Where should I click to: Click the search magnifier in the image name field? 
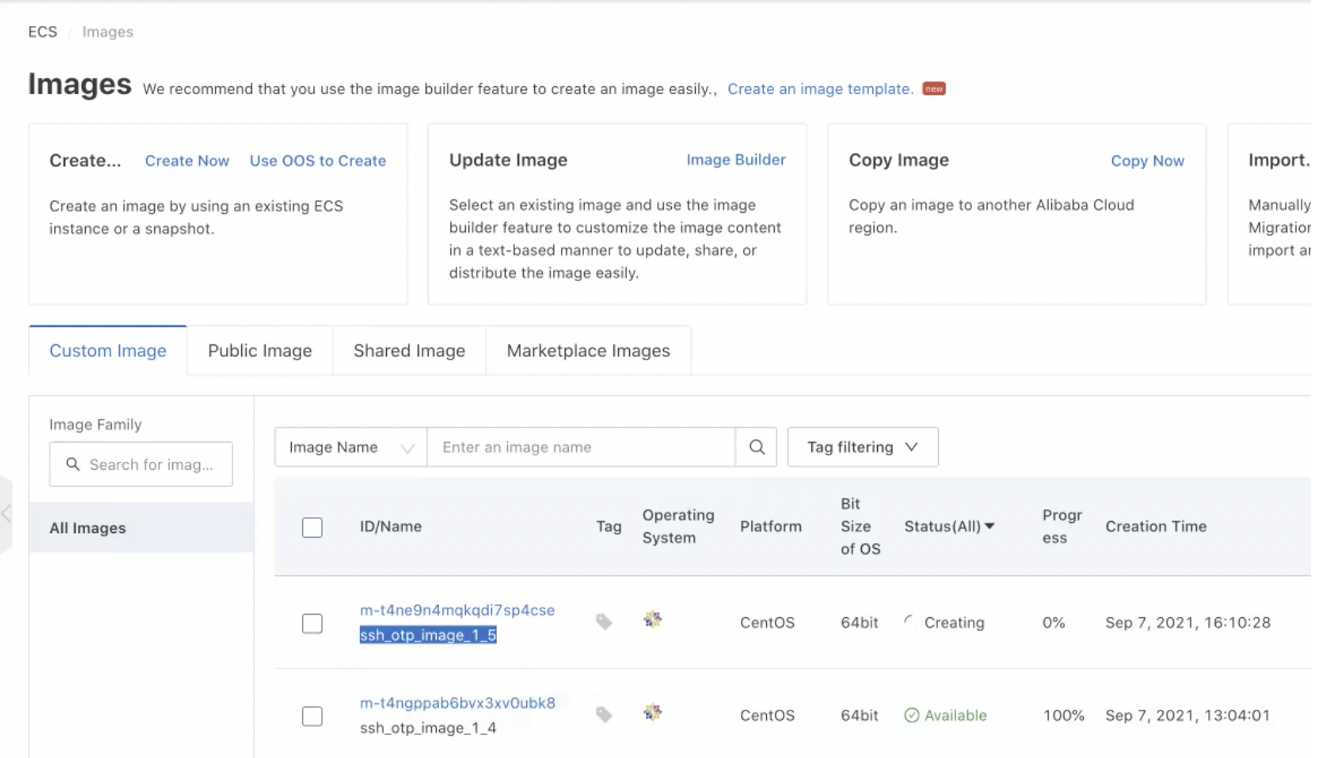click(x=756, y=447)
